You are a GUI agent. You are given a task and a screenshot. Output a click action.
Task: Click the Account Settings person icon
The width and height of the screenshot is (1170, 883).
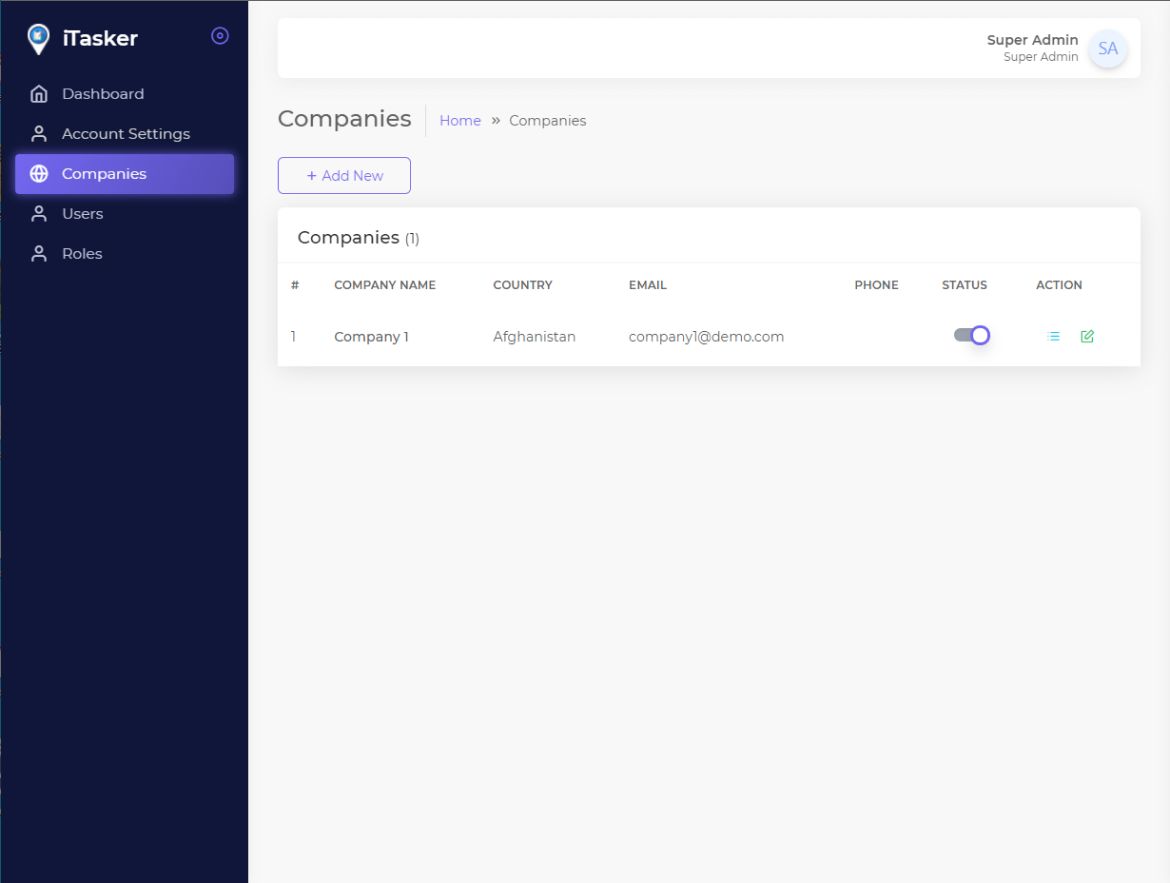[x=39, y=134]
